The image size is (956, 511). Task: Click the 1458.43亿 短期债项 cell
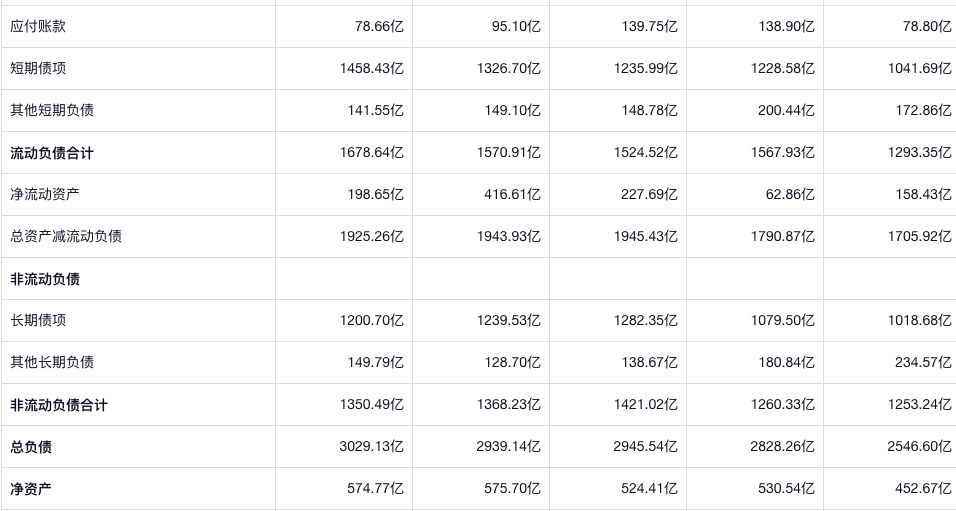371,68
